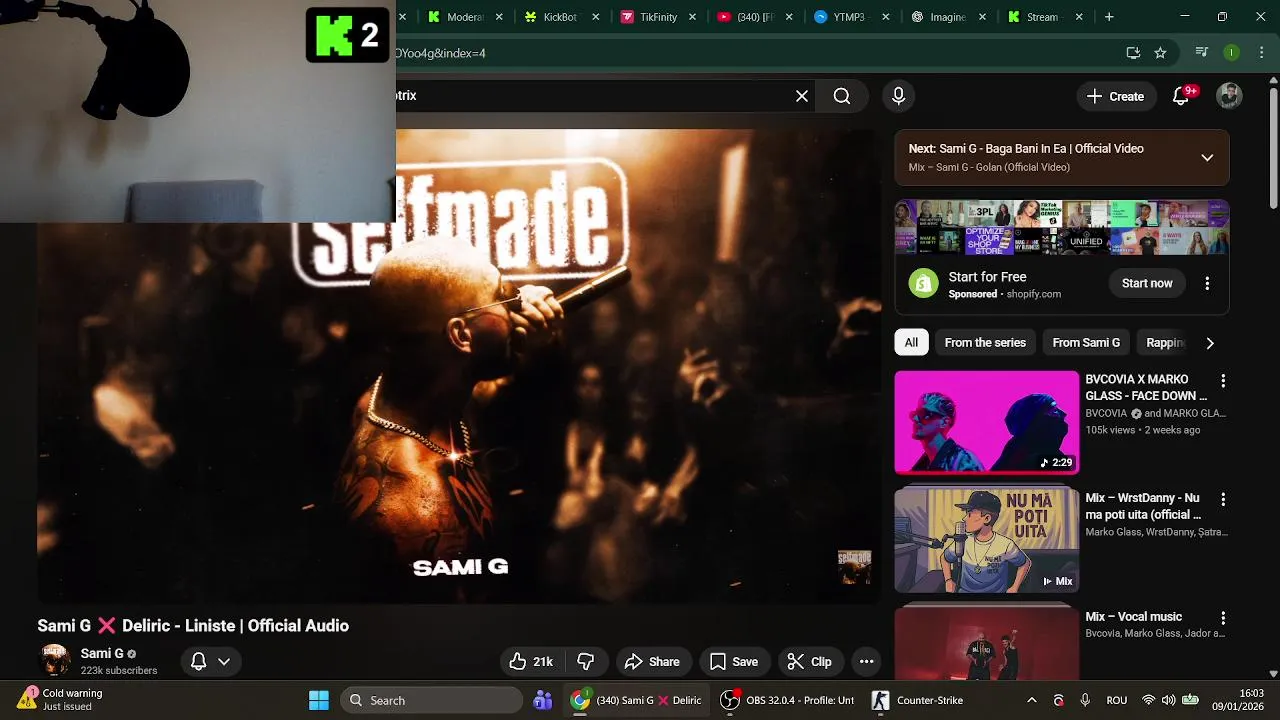Open Cold warning weather widget
Image resolution: width=1280 pixels, height=720 pixels.
60,700
